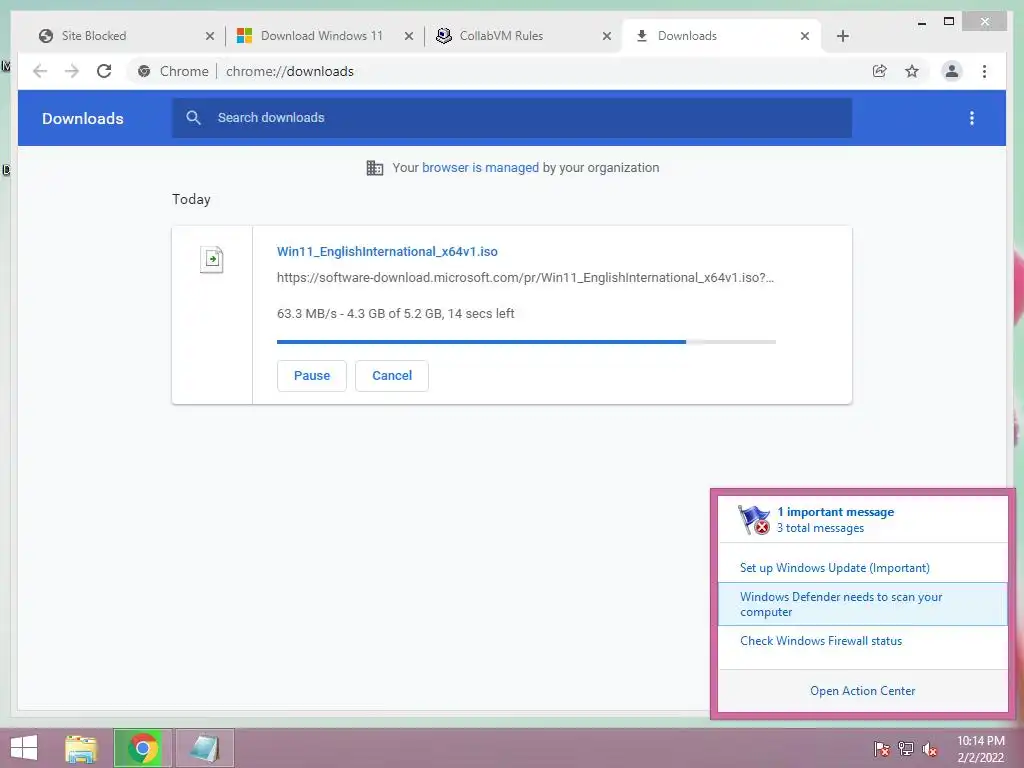Click the network tray icon
This screenshot has width=1024, height=768.
[906, 749]
